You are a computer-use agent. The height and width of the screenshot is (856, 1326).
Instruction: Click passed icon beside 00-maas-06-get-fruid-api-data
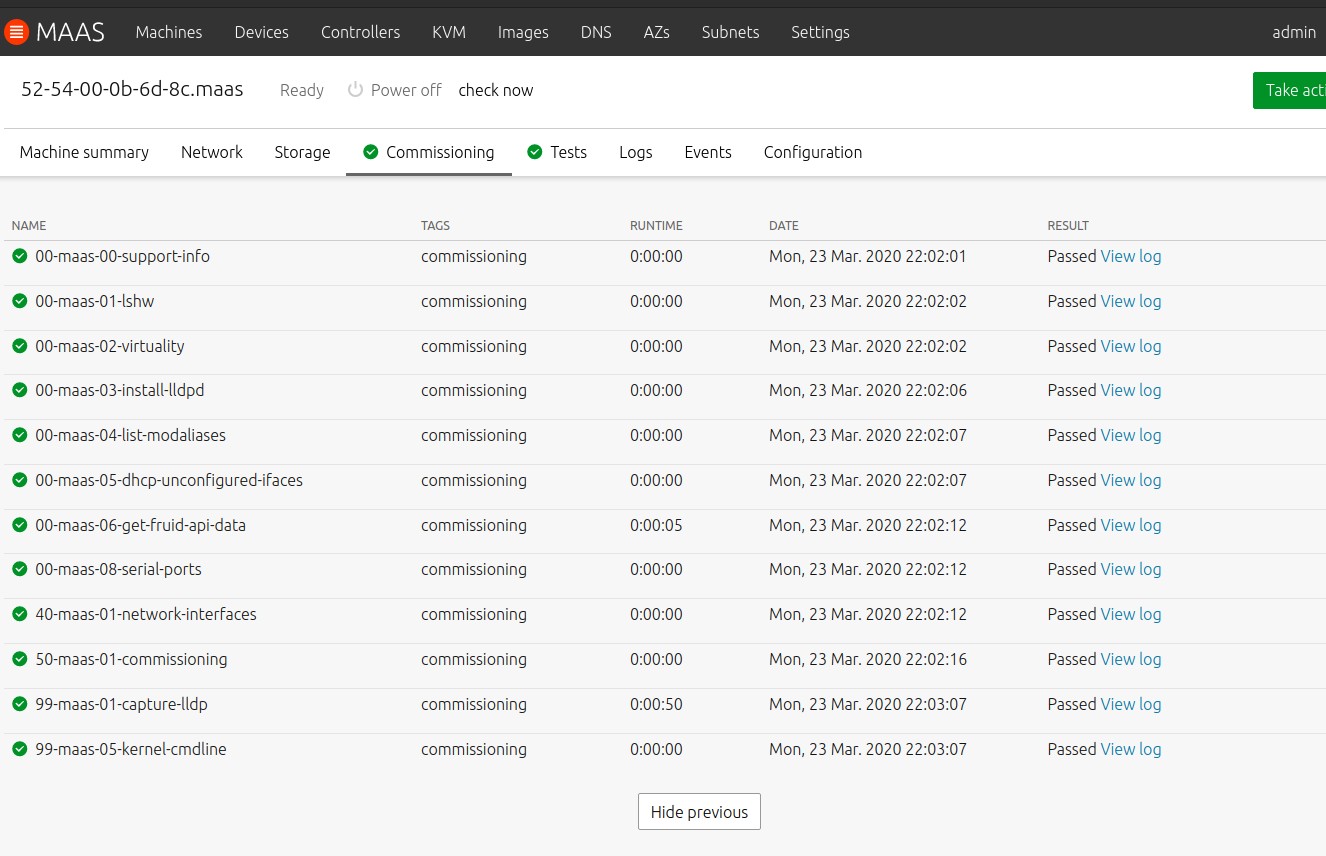(x=20, y=525)
